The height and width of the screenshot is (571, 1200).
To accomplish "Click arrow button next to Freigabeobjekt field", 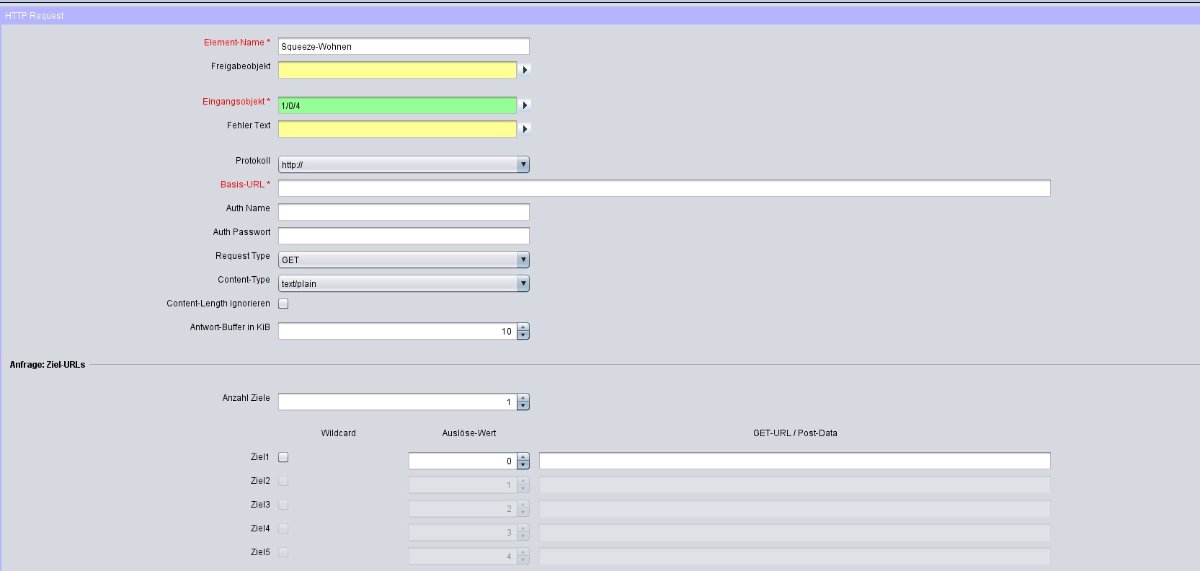I will (525, 70).
